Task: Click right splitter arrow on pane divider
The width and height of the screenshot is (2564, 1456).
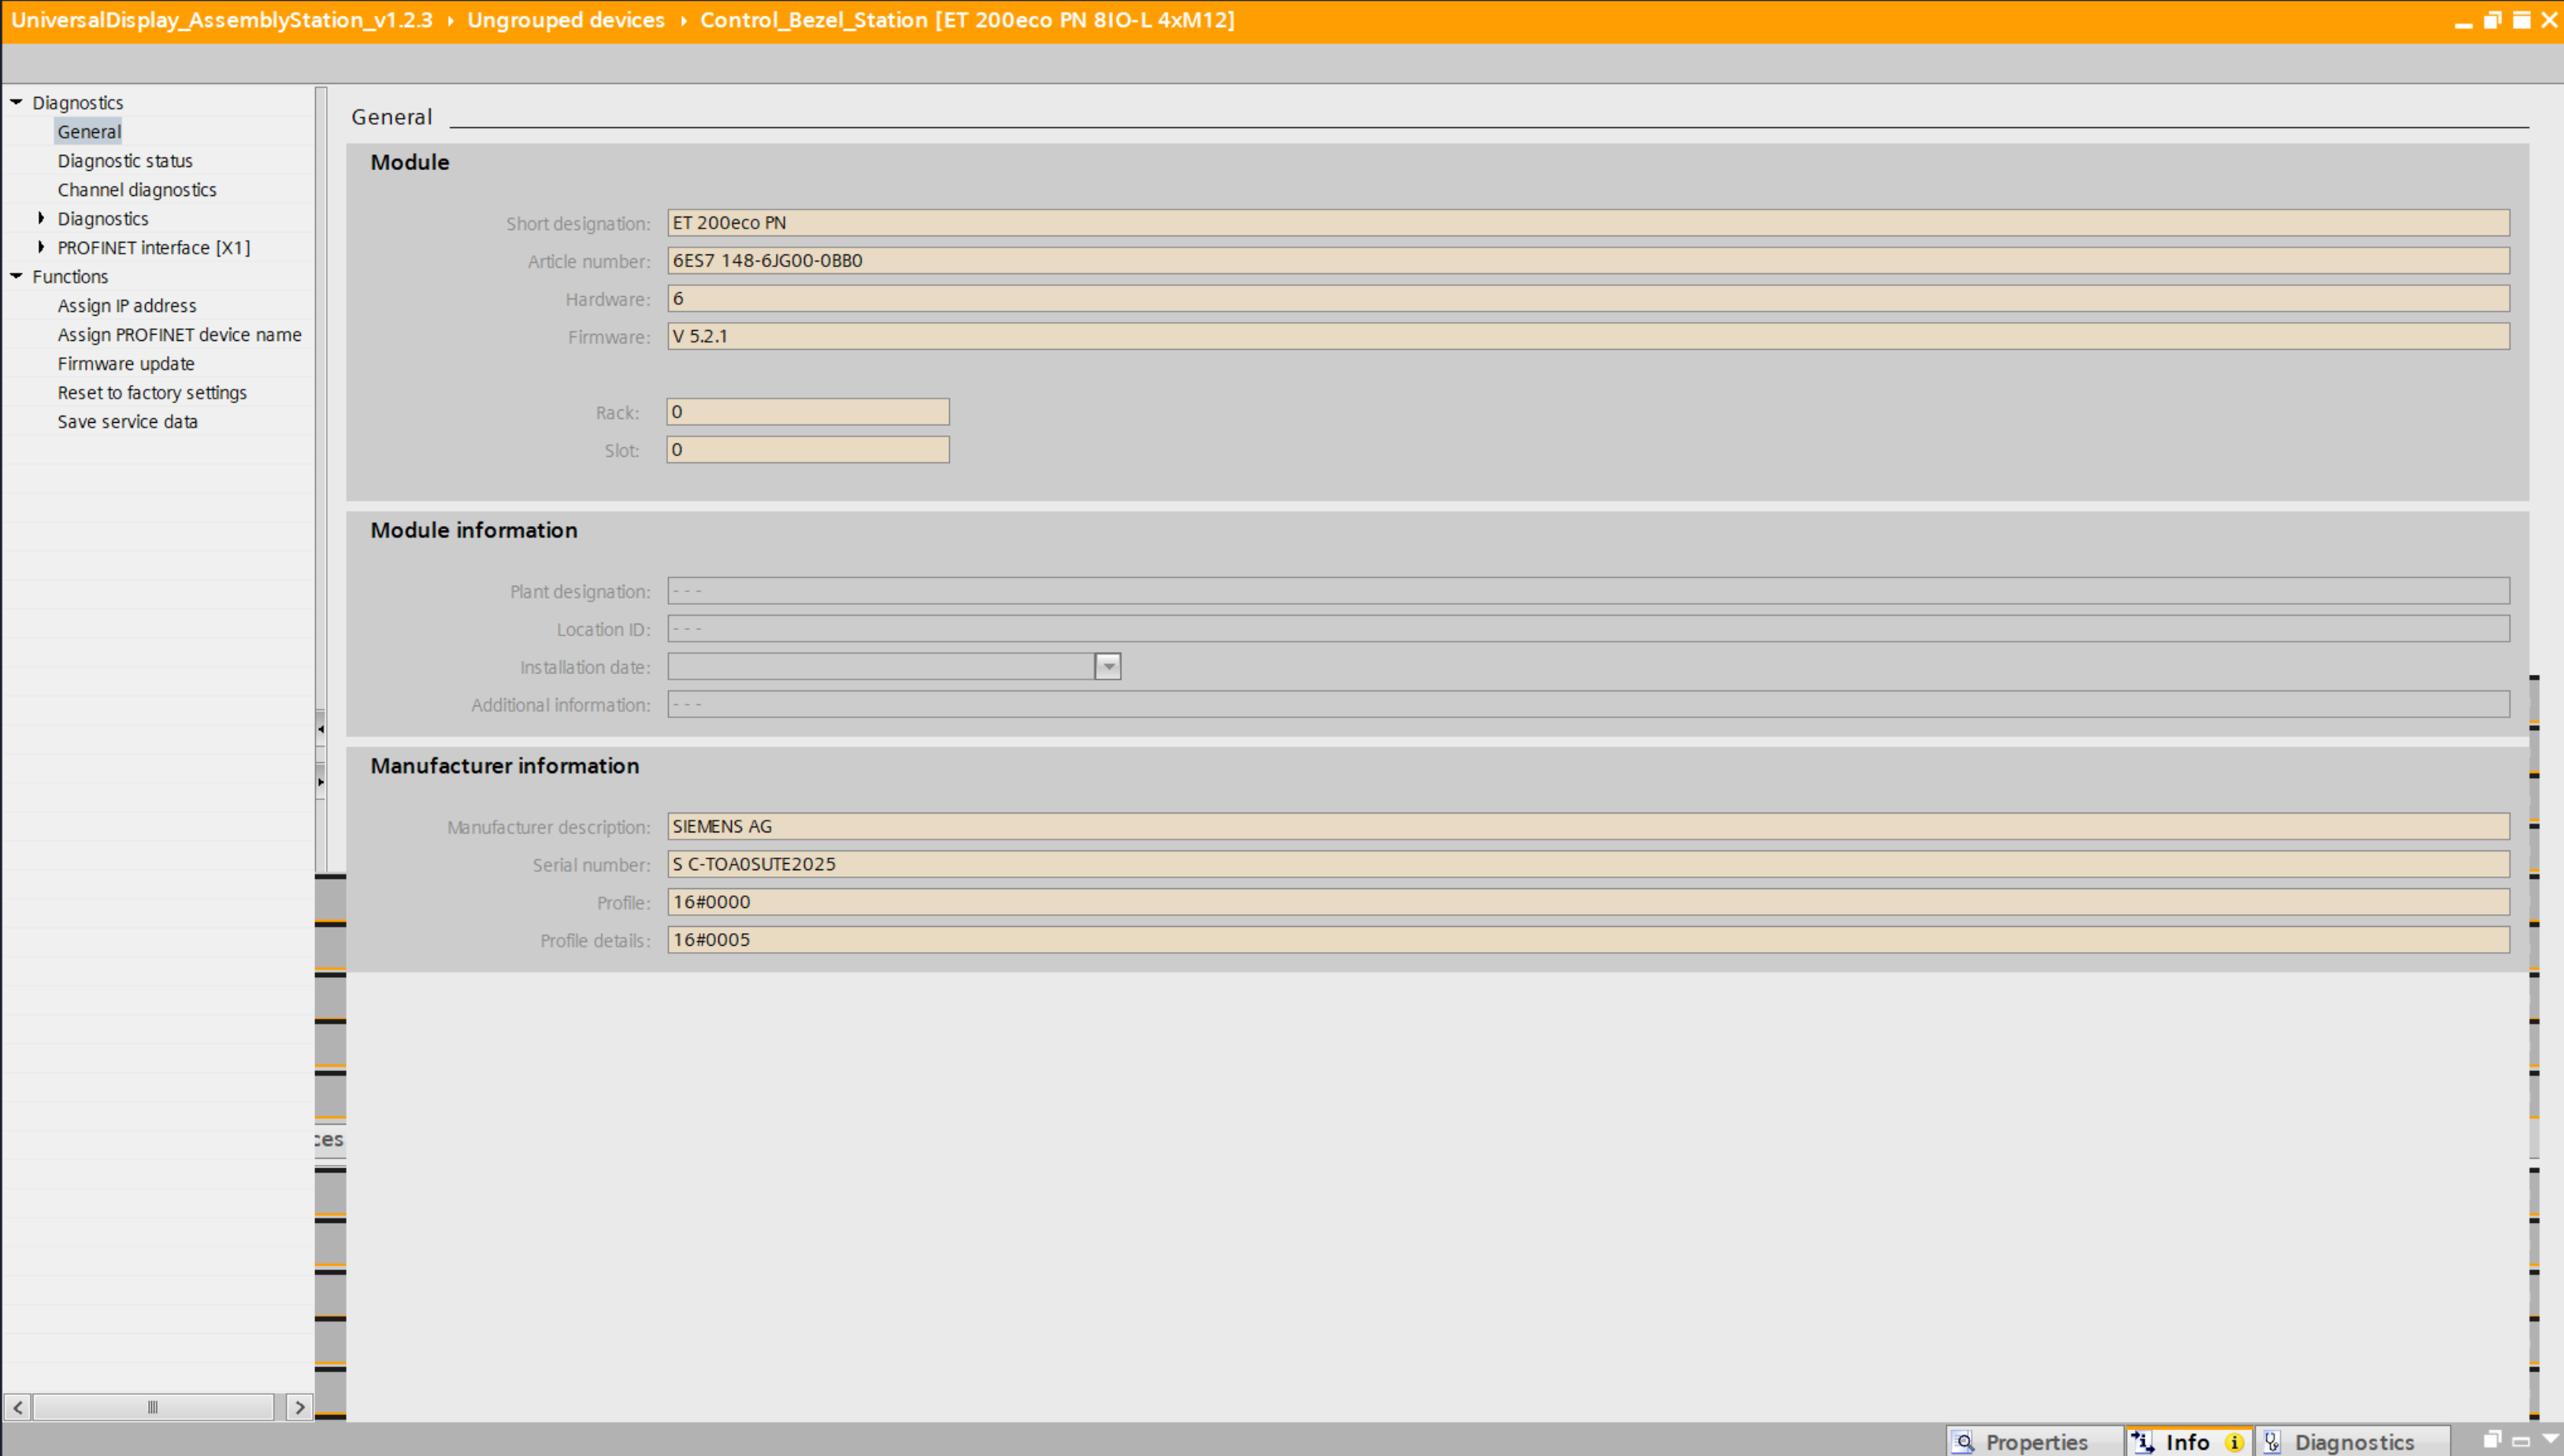Action: [x=320, y=782]
